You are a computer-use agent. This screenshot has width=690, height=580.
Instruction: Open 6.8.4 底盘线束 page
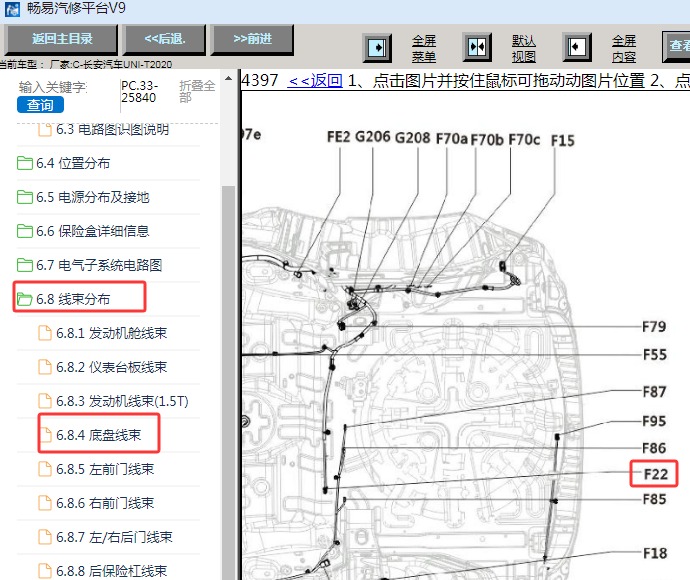click(x=99, y=435)
